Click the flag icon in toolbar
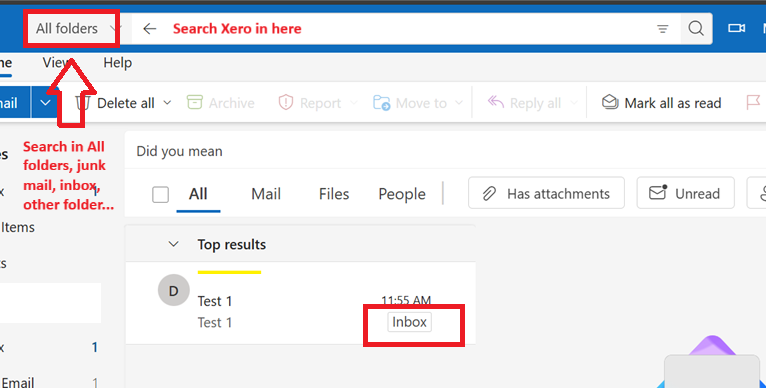This screenshot has height=389, width=768. click(753, 102)
